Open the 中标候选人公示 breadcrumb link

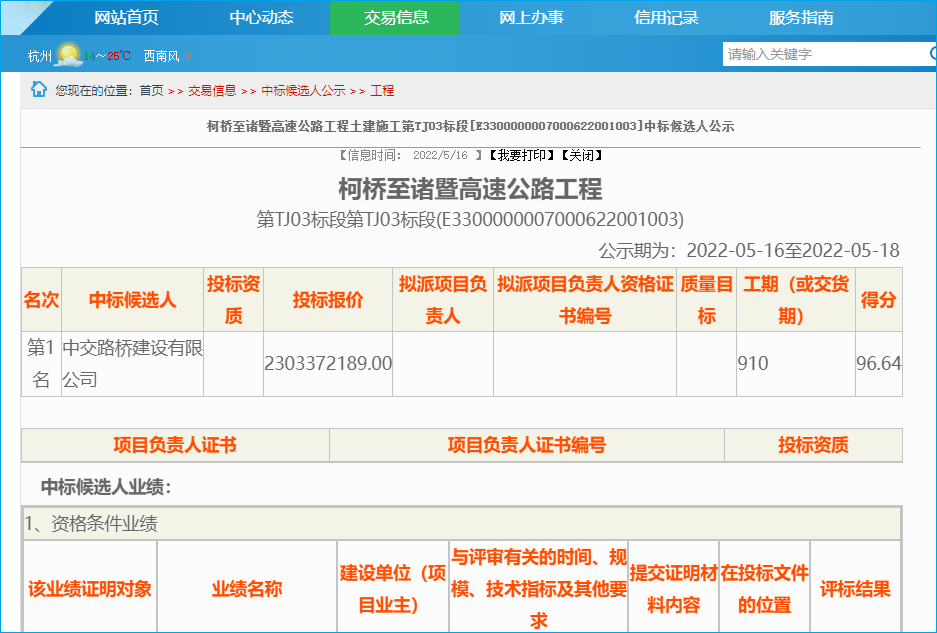pyautogui.click(x=303, y=91)
